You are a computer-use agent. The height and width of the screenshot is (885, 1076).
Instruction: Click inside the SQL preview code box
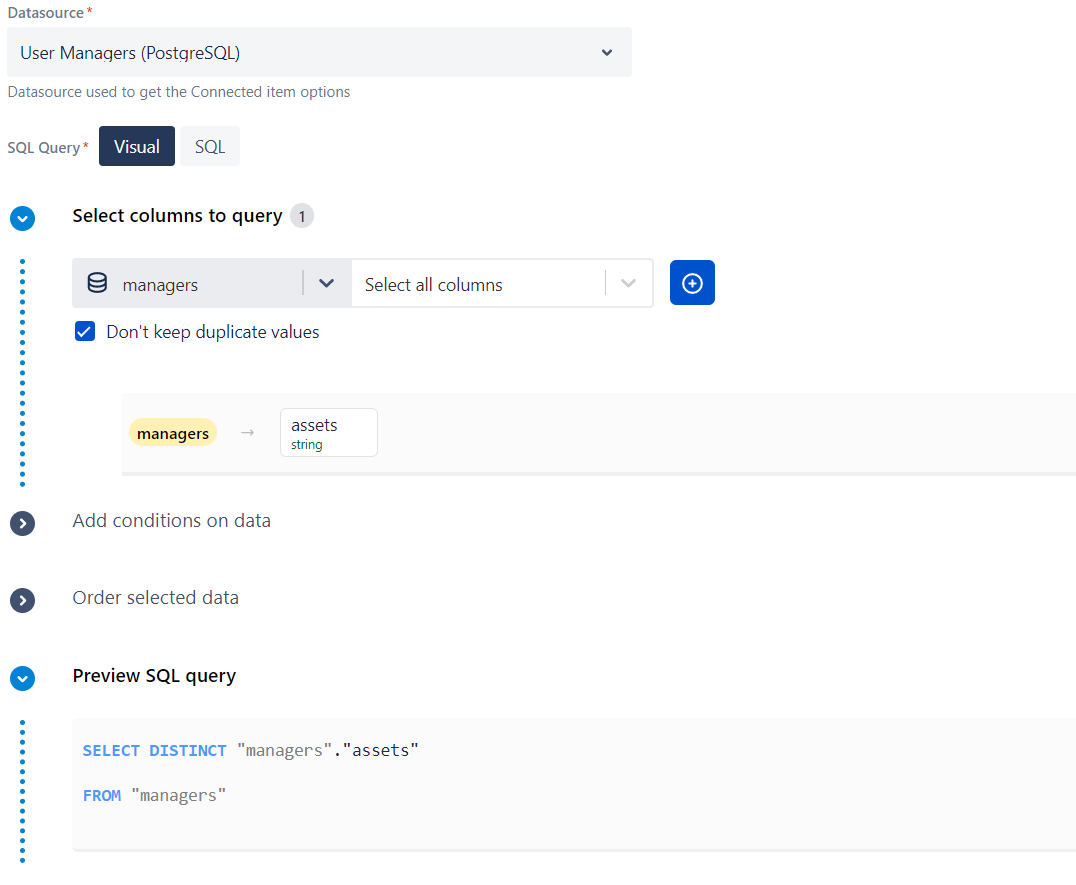click(573, 783)
